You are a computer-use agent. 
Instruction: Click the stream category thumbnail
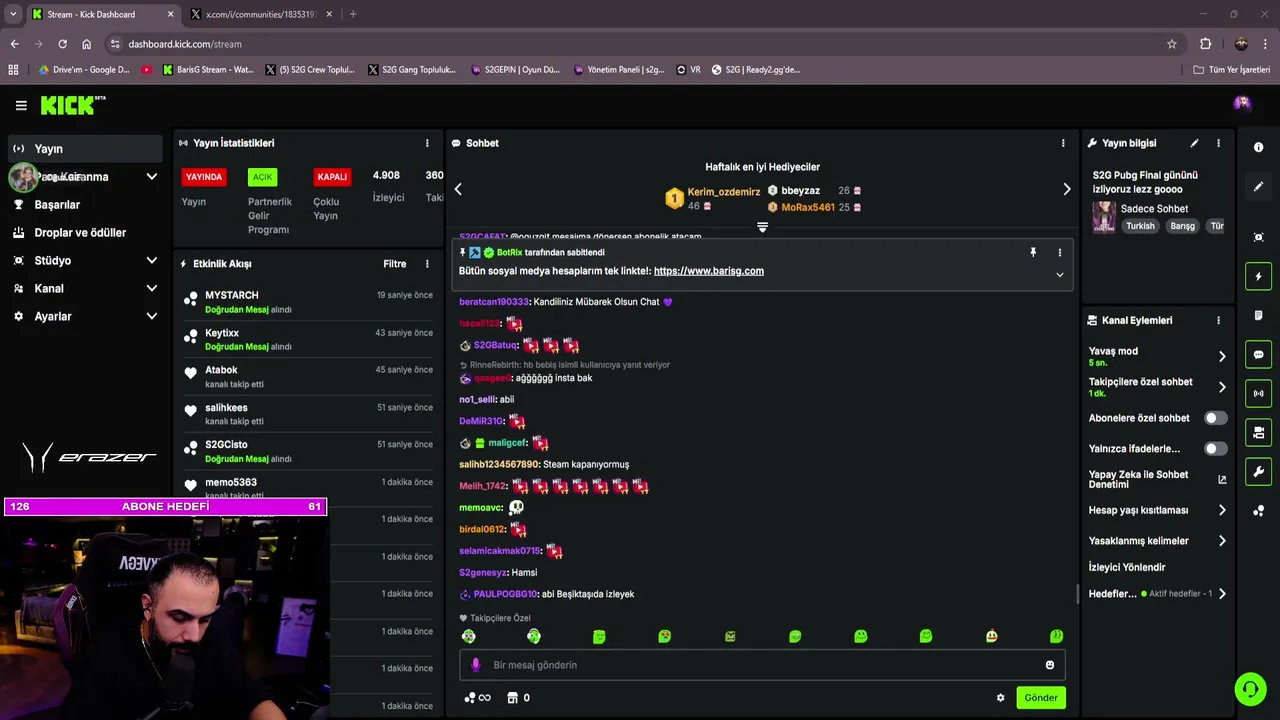[x=1104, y=217]
